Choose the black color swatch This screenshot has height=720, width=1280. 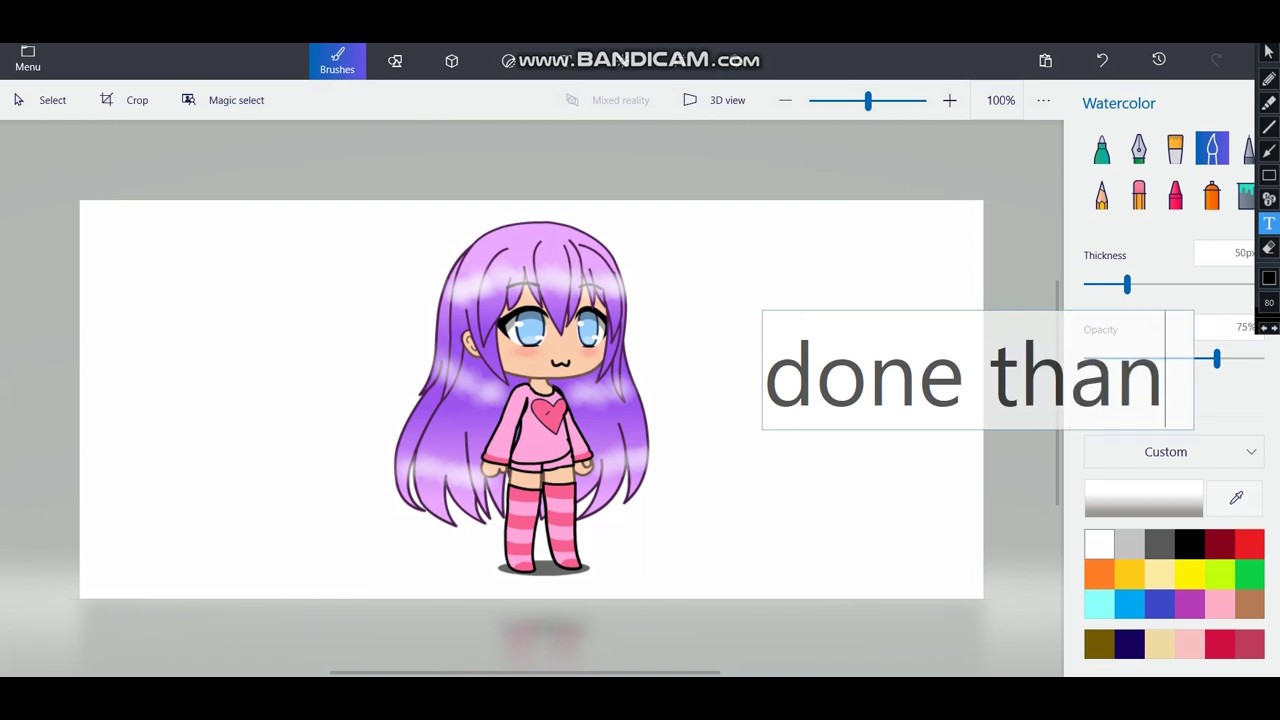pyautogui.click(x=1189, y=544)
